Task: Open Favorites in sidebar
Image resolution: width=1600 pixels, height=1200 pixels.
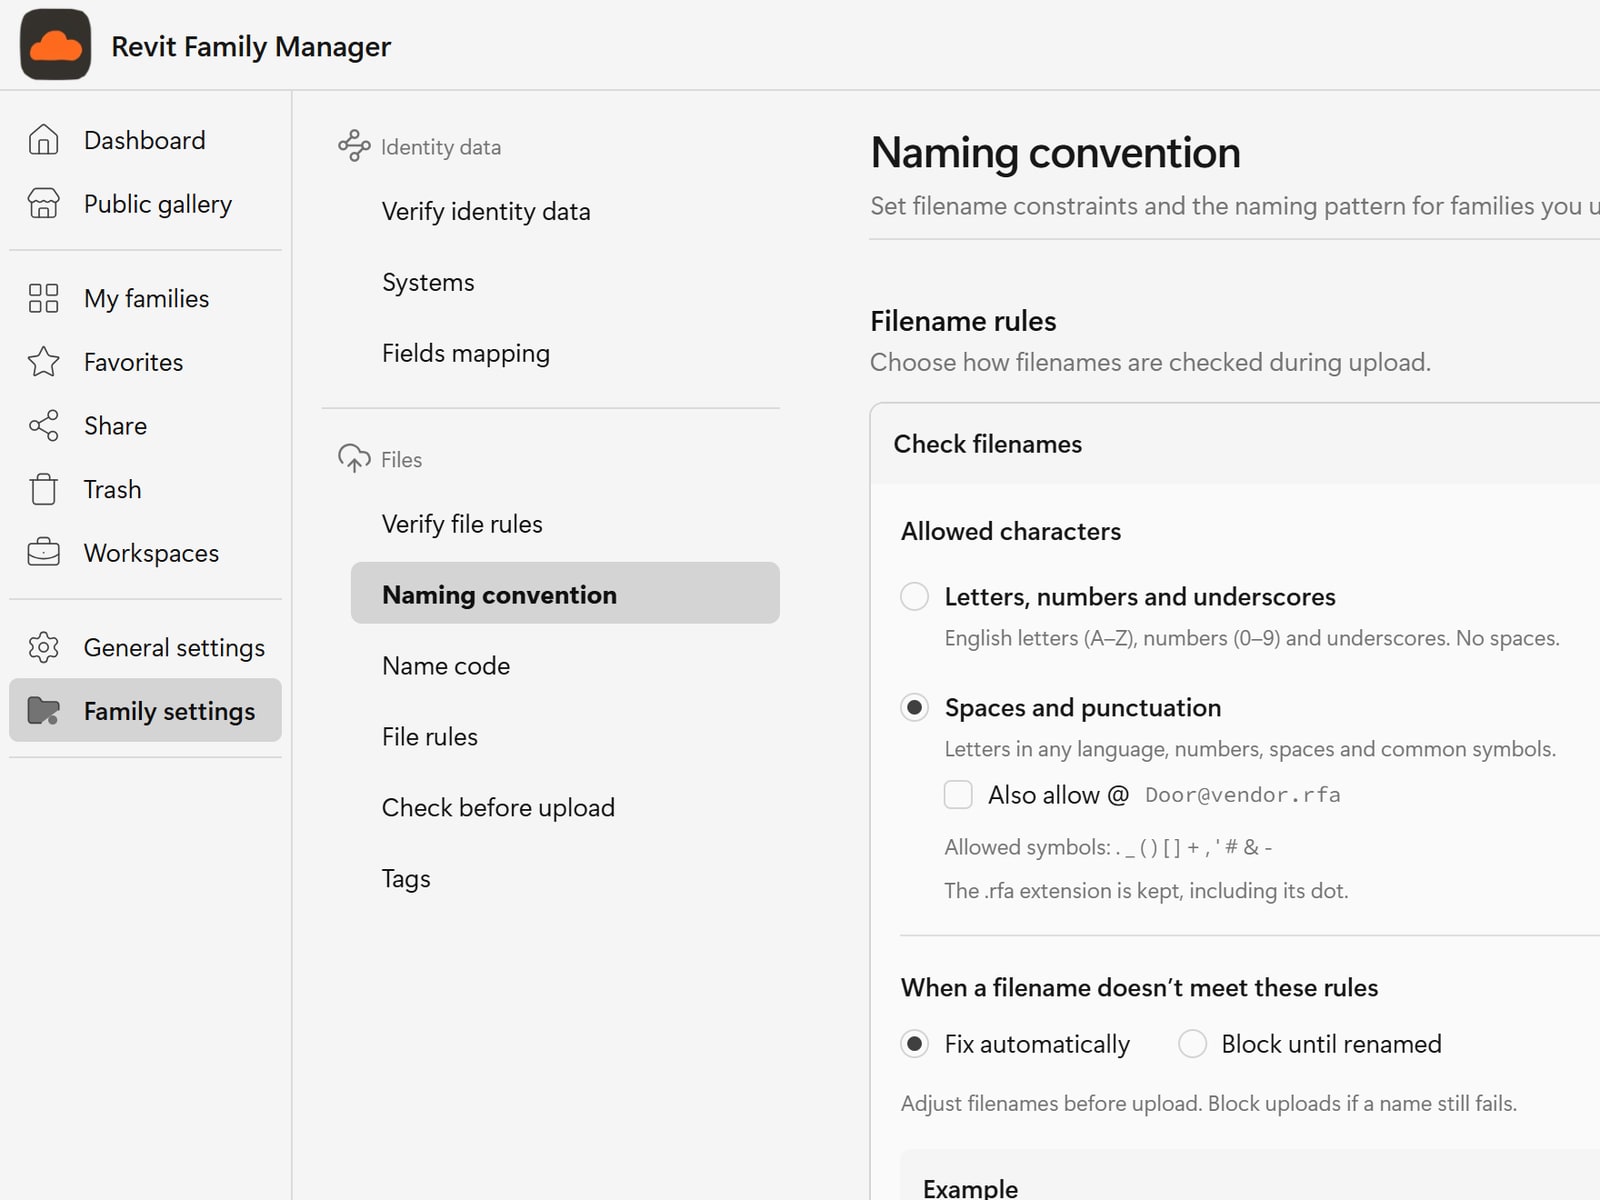Action: coord(145,361)
